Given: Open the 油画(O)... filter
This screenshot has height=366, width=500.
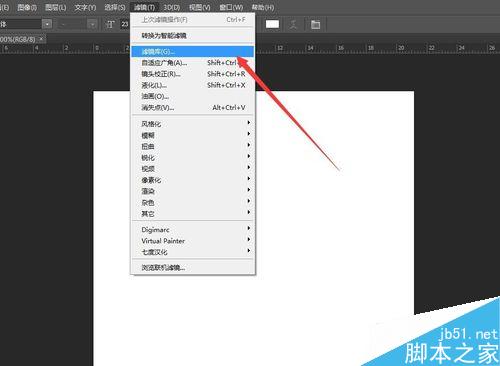Looking at the screenshot, I should [193, 96].
